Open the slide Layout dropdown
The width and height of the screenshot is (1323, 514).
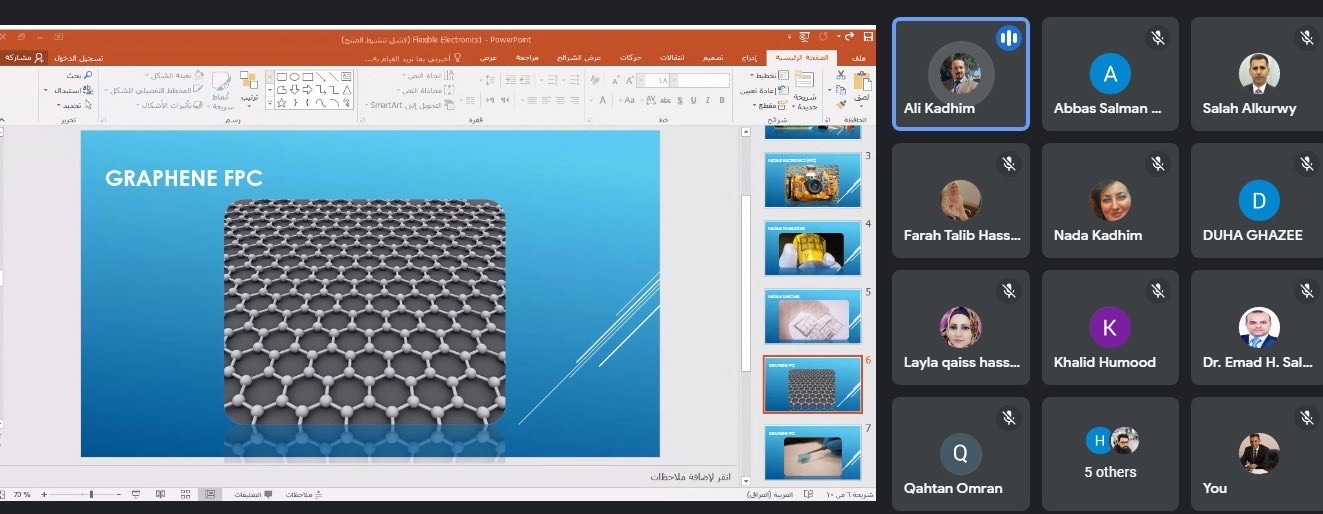[x=768, y=75]
